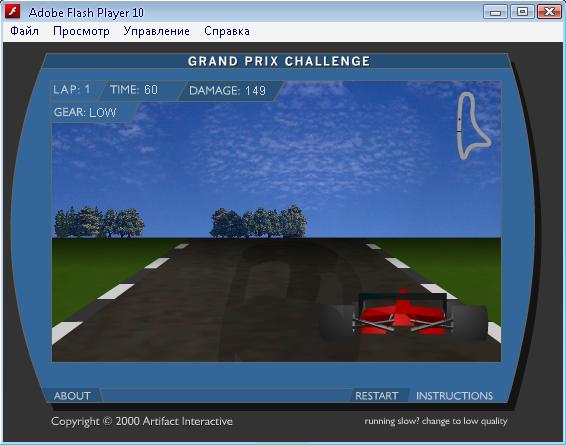Open the Просмотр menu
This screenshot has width=566, height=445.
pos(81,31)
